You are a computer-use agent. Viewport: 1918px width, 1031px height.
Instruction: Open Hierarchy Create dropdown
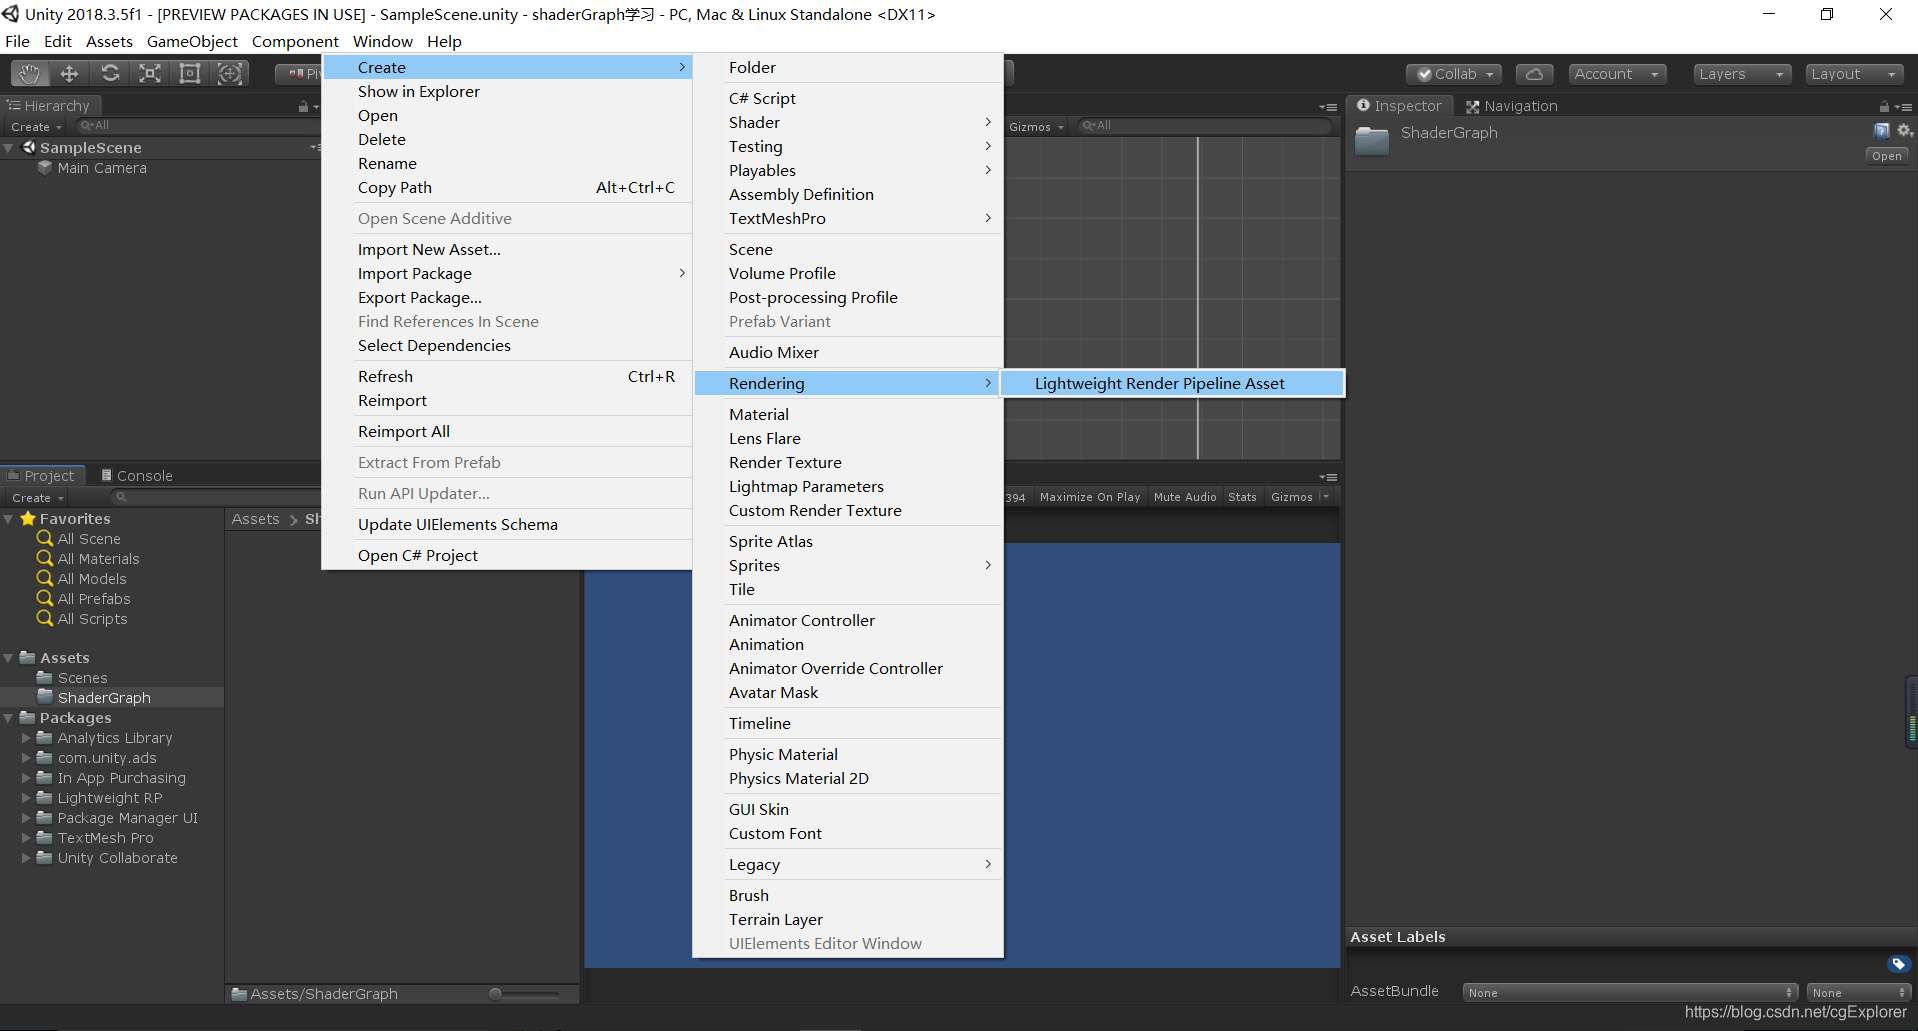pyautogui.click(x=36, y=127)
